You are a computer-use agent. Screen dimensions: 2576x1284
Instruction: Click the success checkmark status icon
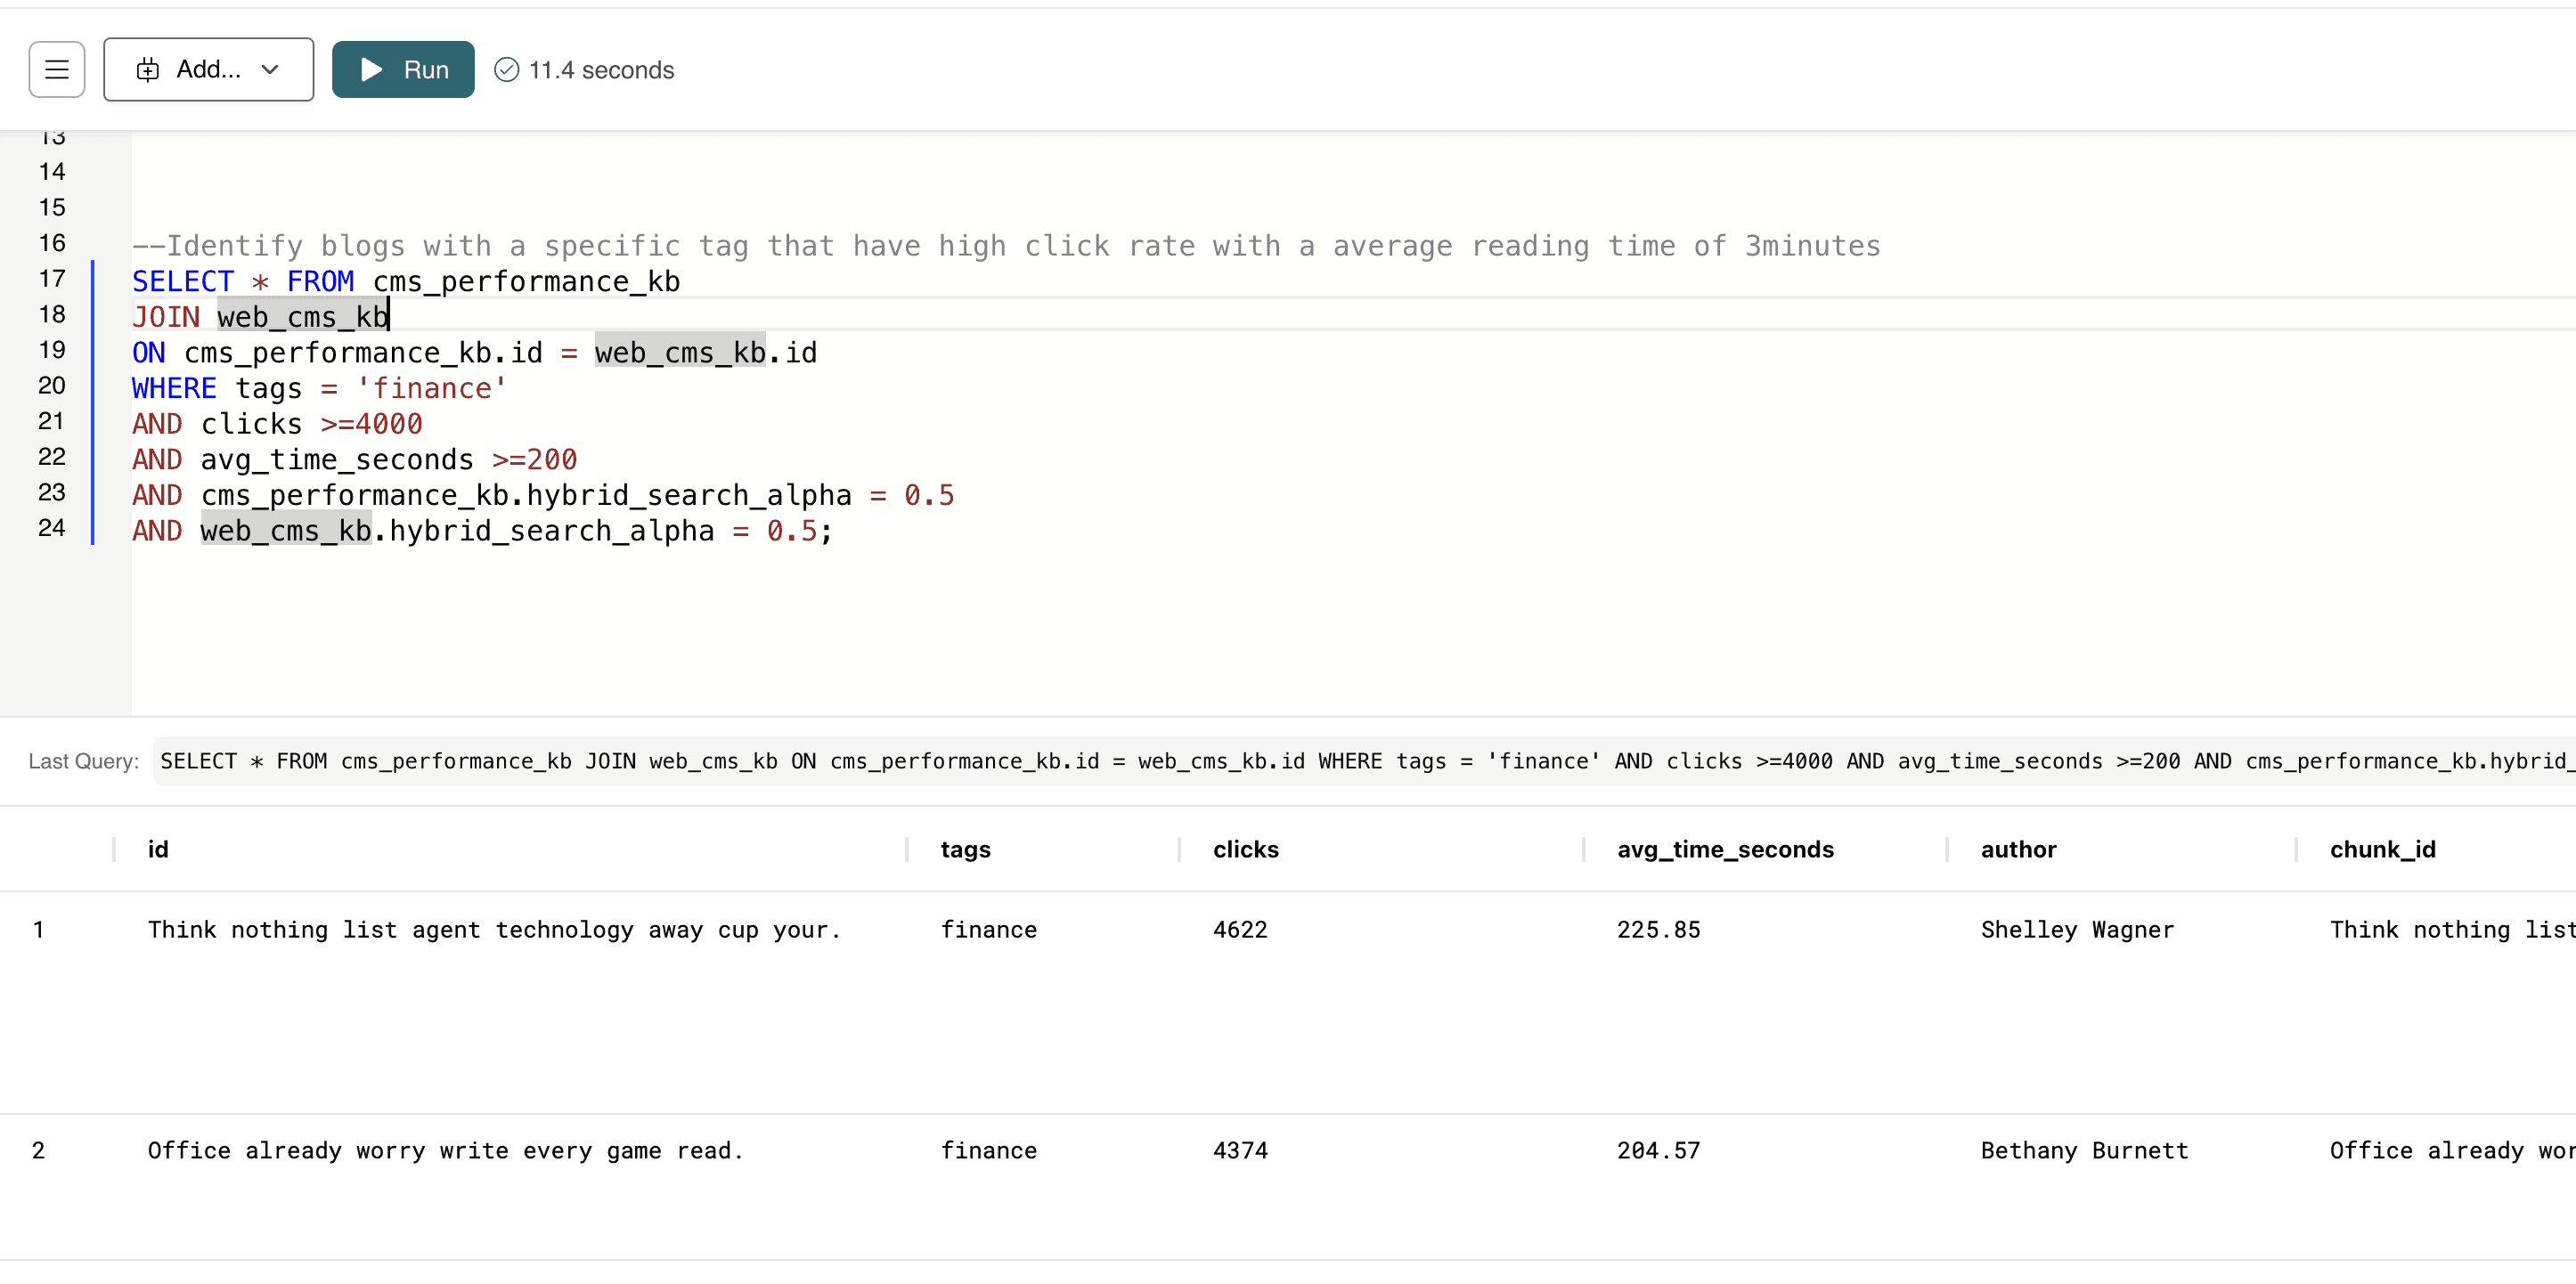(507, 69)
